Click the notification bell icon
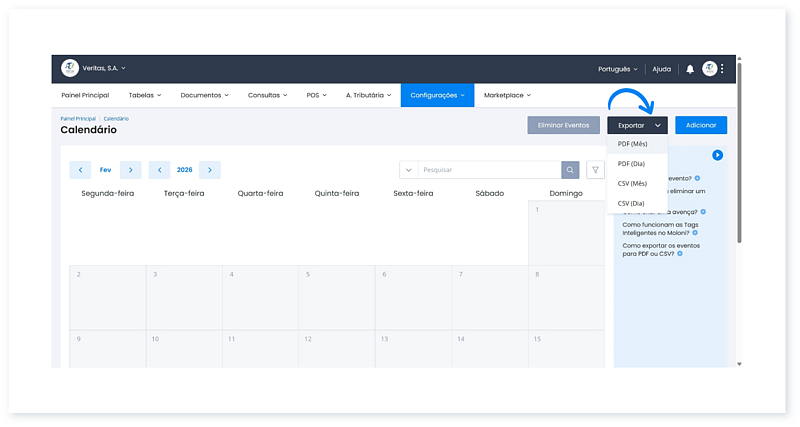Viewport: 800px width, 427px height. pyautogui.click(x=690, y=69)
